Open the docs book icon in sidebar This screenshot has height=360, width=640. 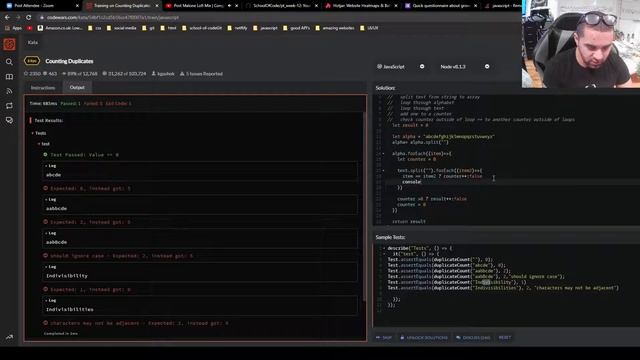[x=9, y=77]
